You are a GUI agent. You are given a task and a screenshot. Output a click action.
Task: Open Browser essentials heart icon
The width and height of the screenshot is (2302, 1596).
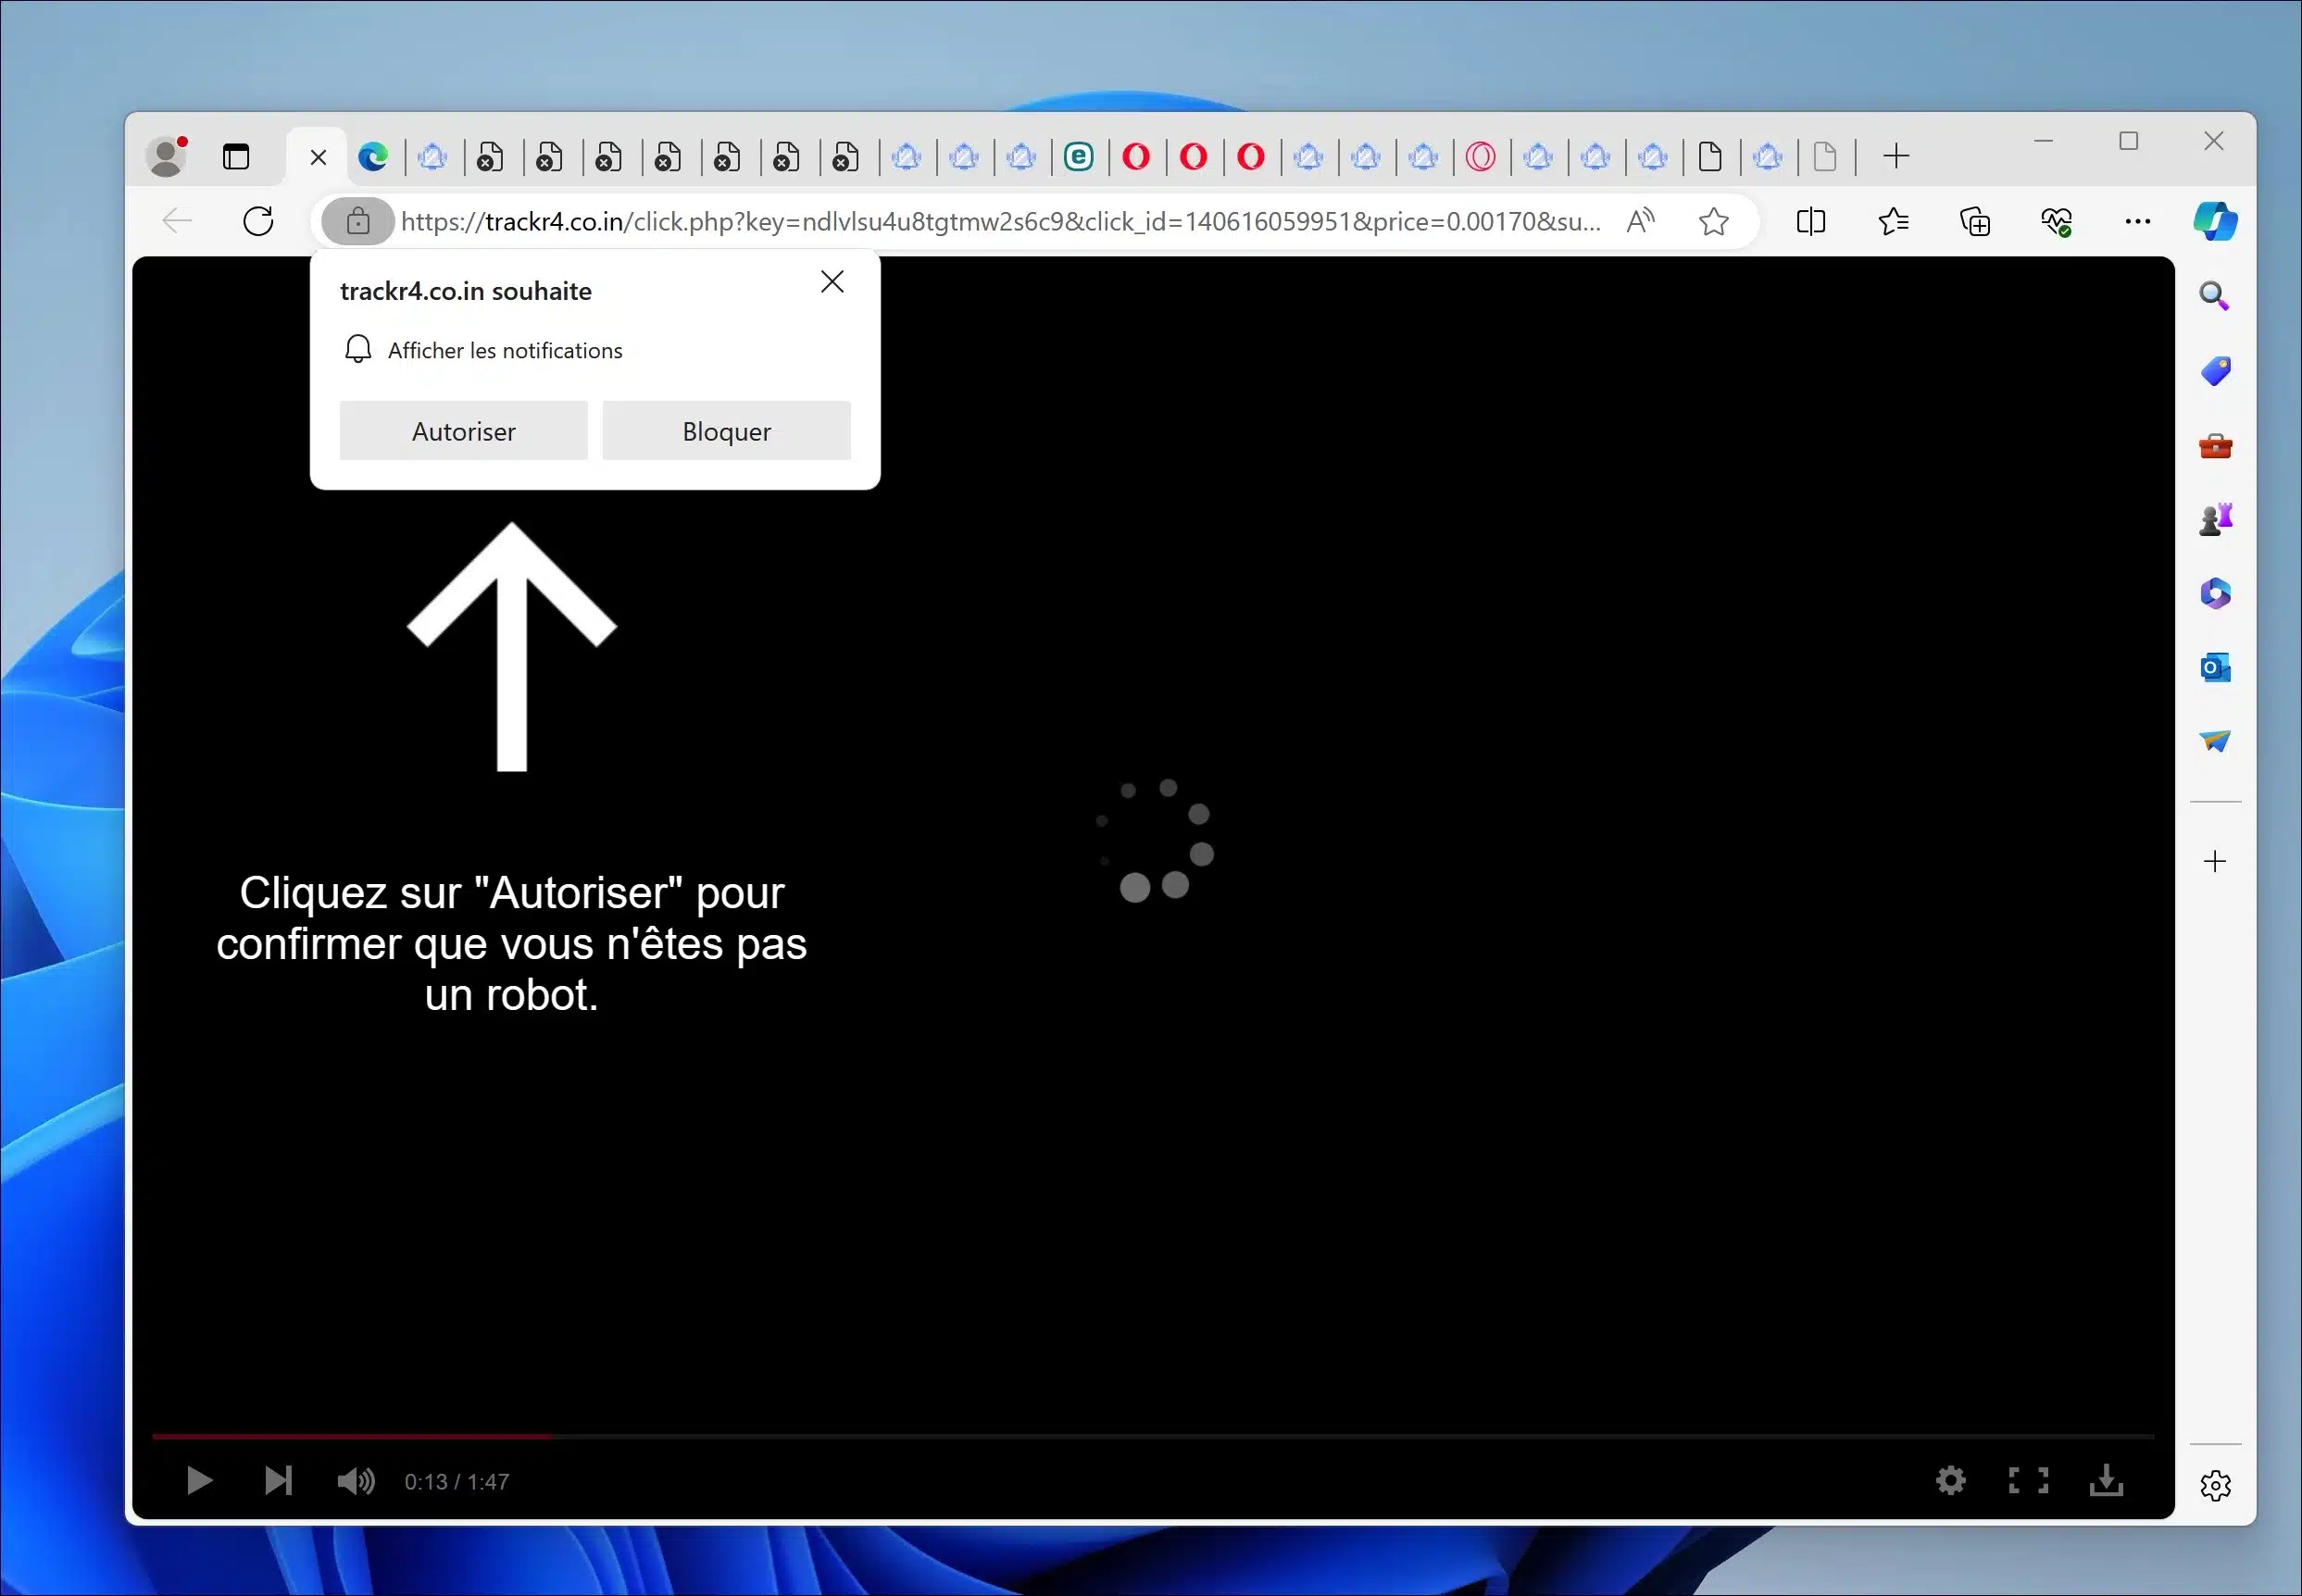2057,221
